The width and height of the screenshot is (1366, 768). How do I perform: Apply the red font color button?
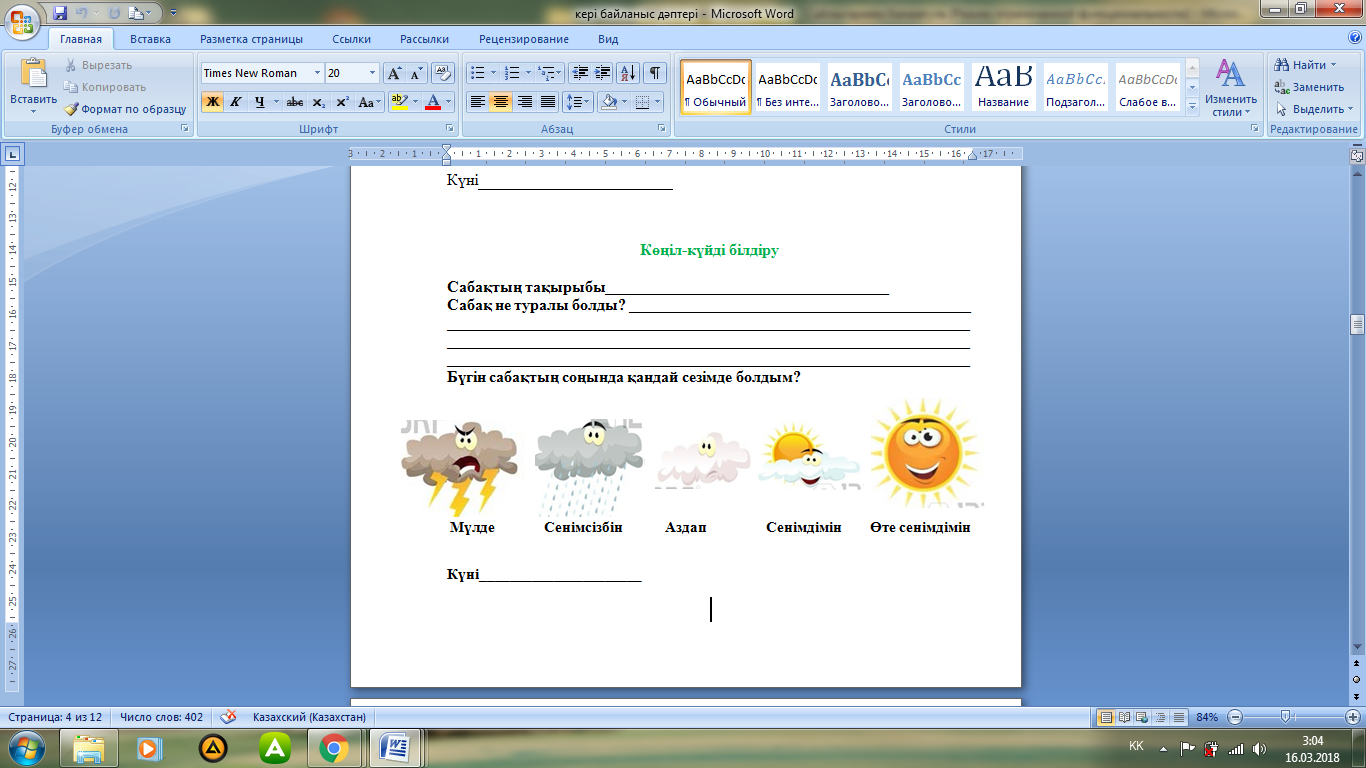pyautogui.click(x=433, y=102)
